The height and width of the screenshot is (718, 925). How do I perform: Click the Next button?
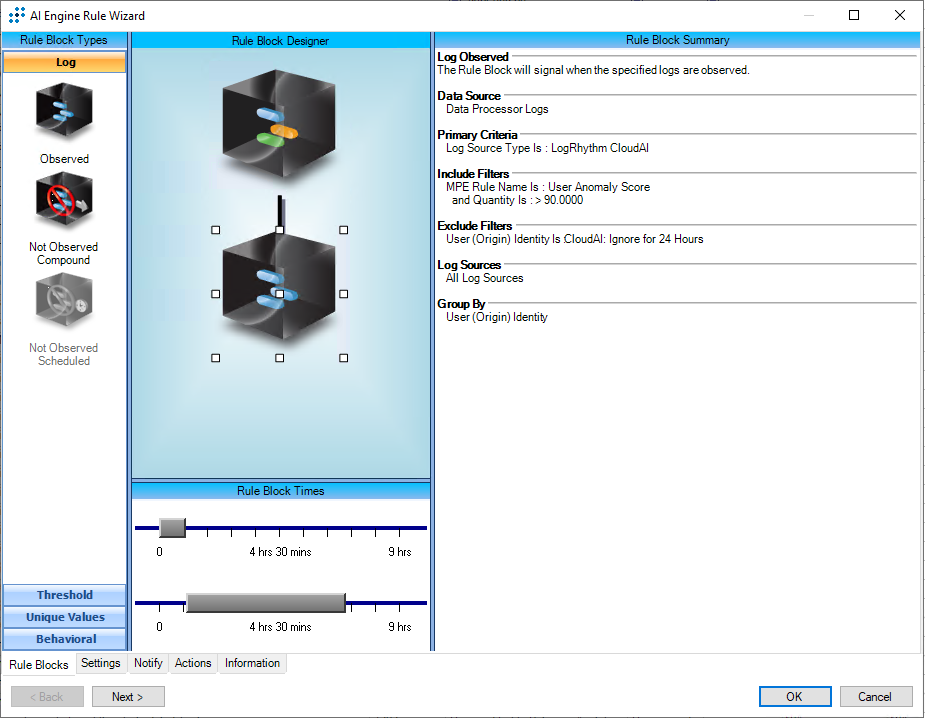(x=128, y=697)
